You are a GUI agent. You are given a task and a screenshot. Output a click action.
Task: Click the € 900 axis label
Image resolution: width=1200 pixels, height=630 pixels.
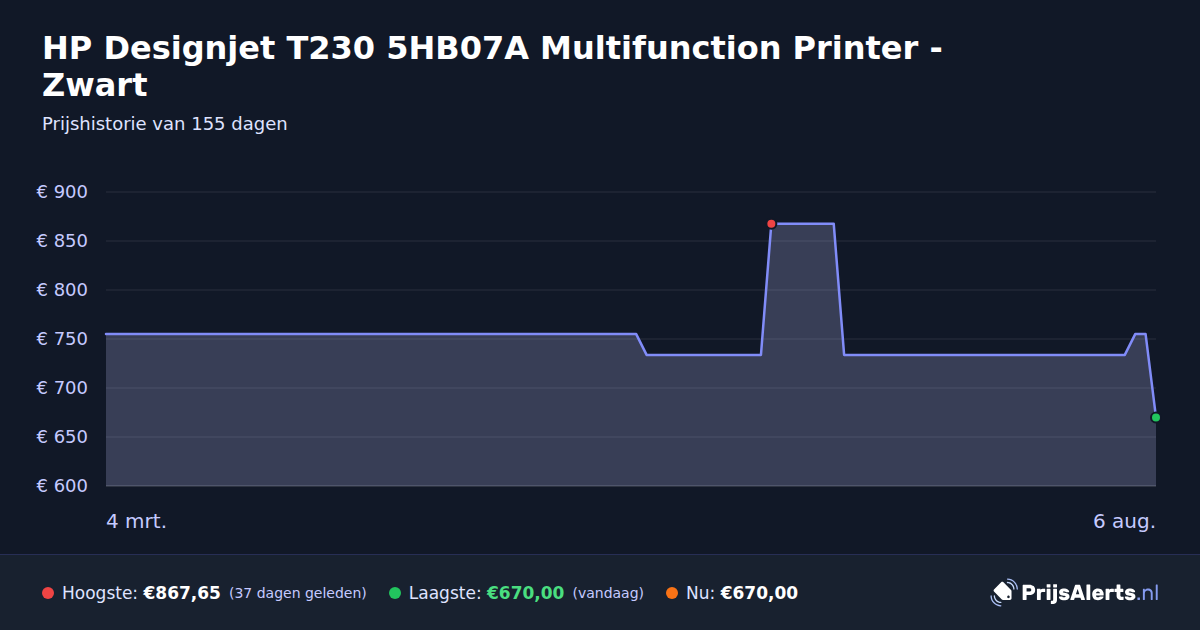coord(63,192)
